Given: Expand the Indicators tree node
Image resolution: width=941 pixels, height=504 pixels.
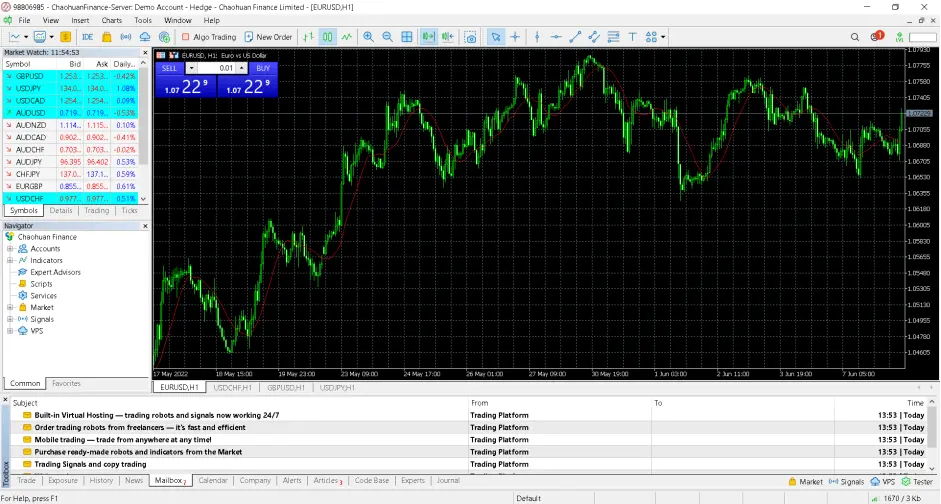Looking at the screenshot, I should [x=10, y=260].
